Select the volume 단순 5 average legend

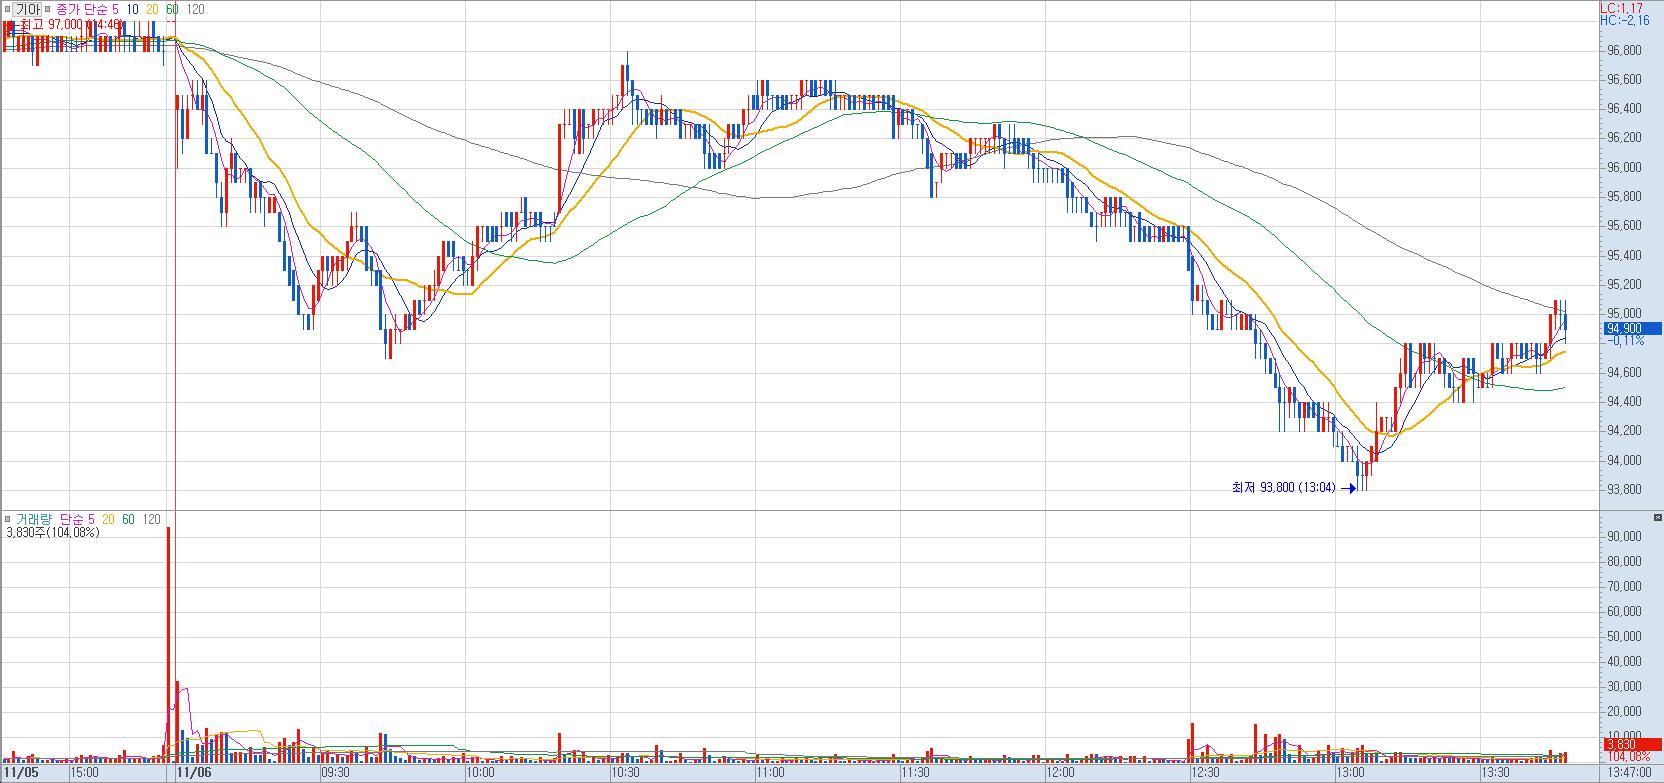coord(77,519)
